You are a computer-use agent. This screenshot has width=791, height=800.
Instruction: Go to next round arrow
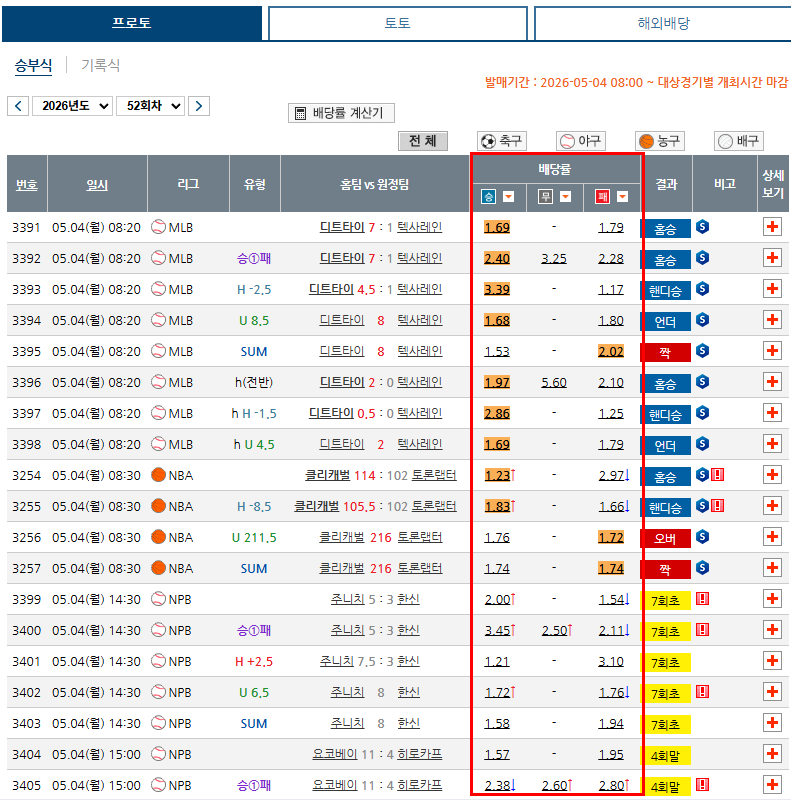pos(199,106)
